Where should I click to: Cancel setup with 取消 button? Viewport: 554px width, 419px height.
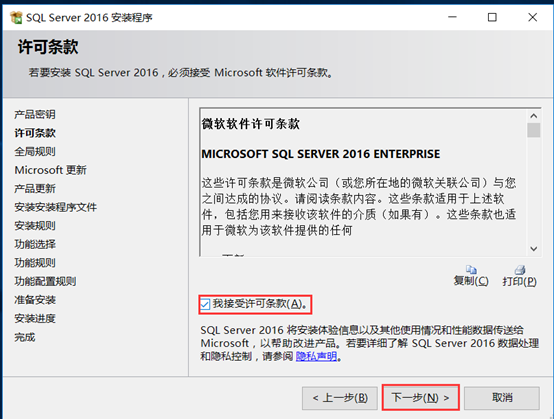pos(502,398)
